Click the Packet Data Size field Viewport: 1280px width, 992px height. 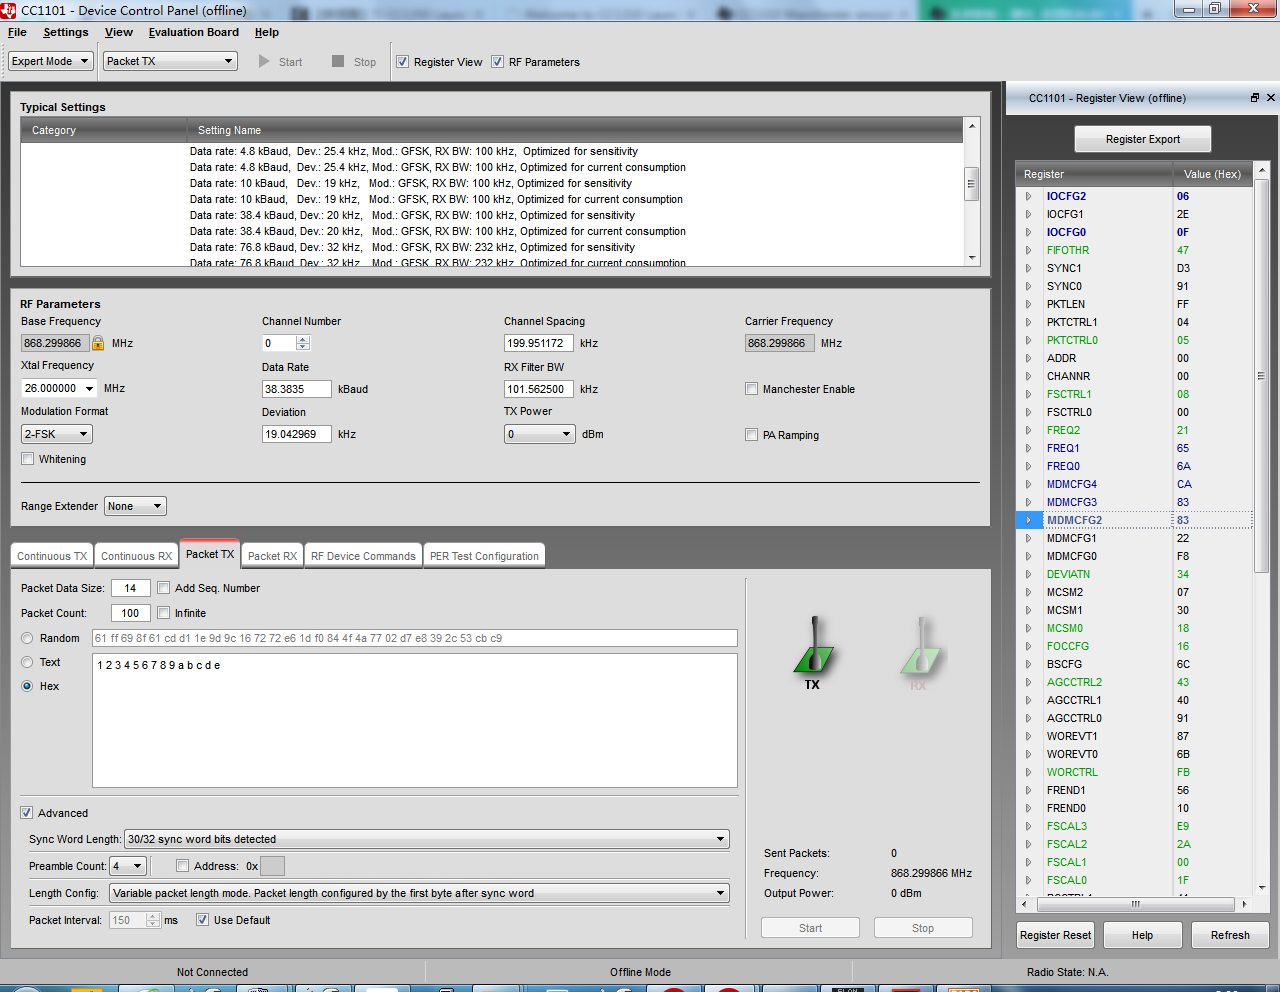(x=130, y=588)
